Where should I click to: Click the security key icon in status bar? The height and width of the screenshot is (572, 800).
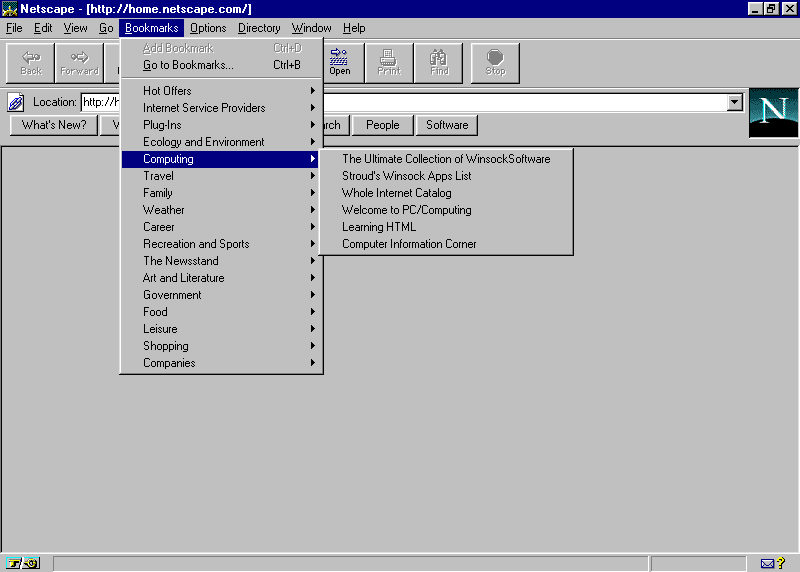tap(23, 563)
